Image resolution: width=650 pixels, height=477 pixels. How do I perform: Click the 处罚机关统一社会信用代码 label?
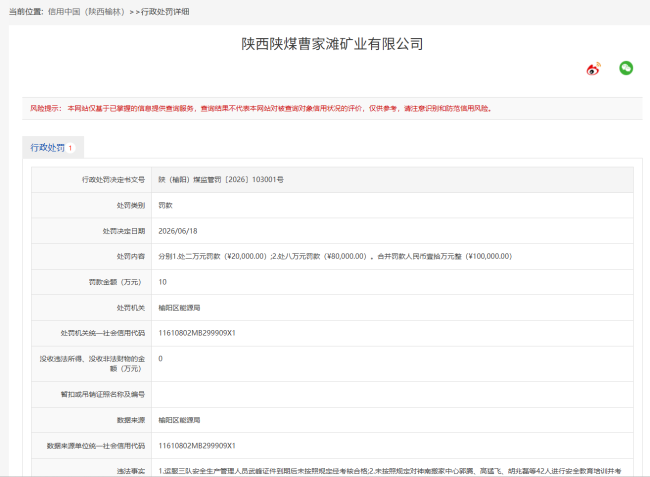coord(103,333)
